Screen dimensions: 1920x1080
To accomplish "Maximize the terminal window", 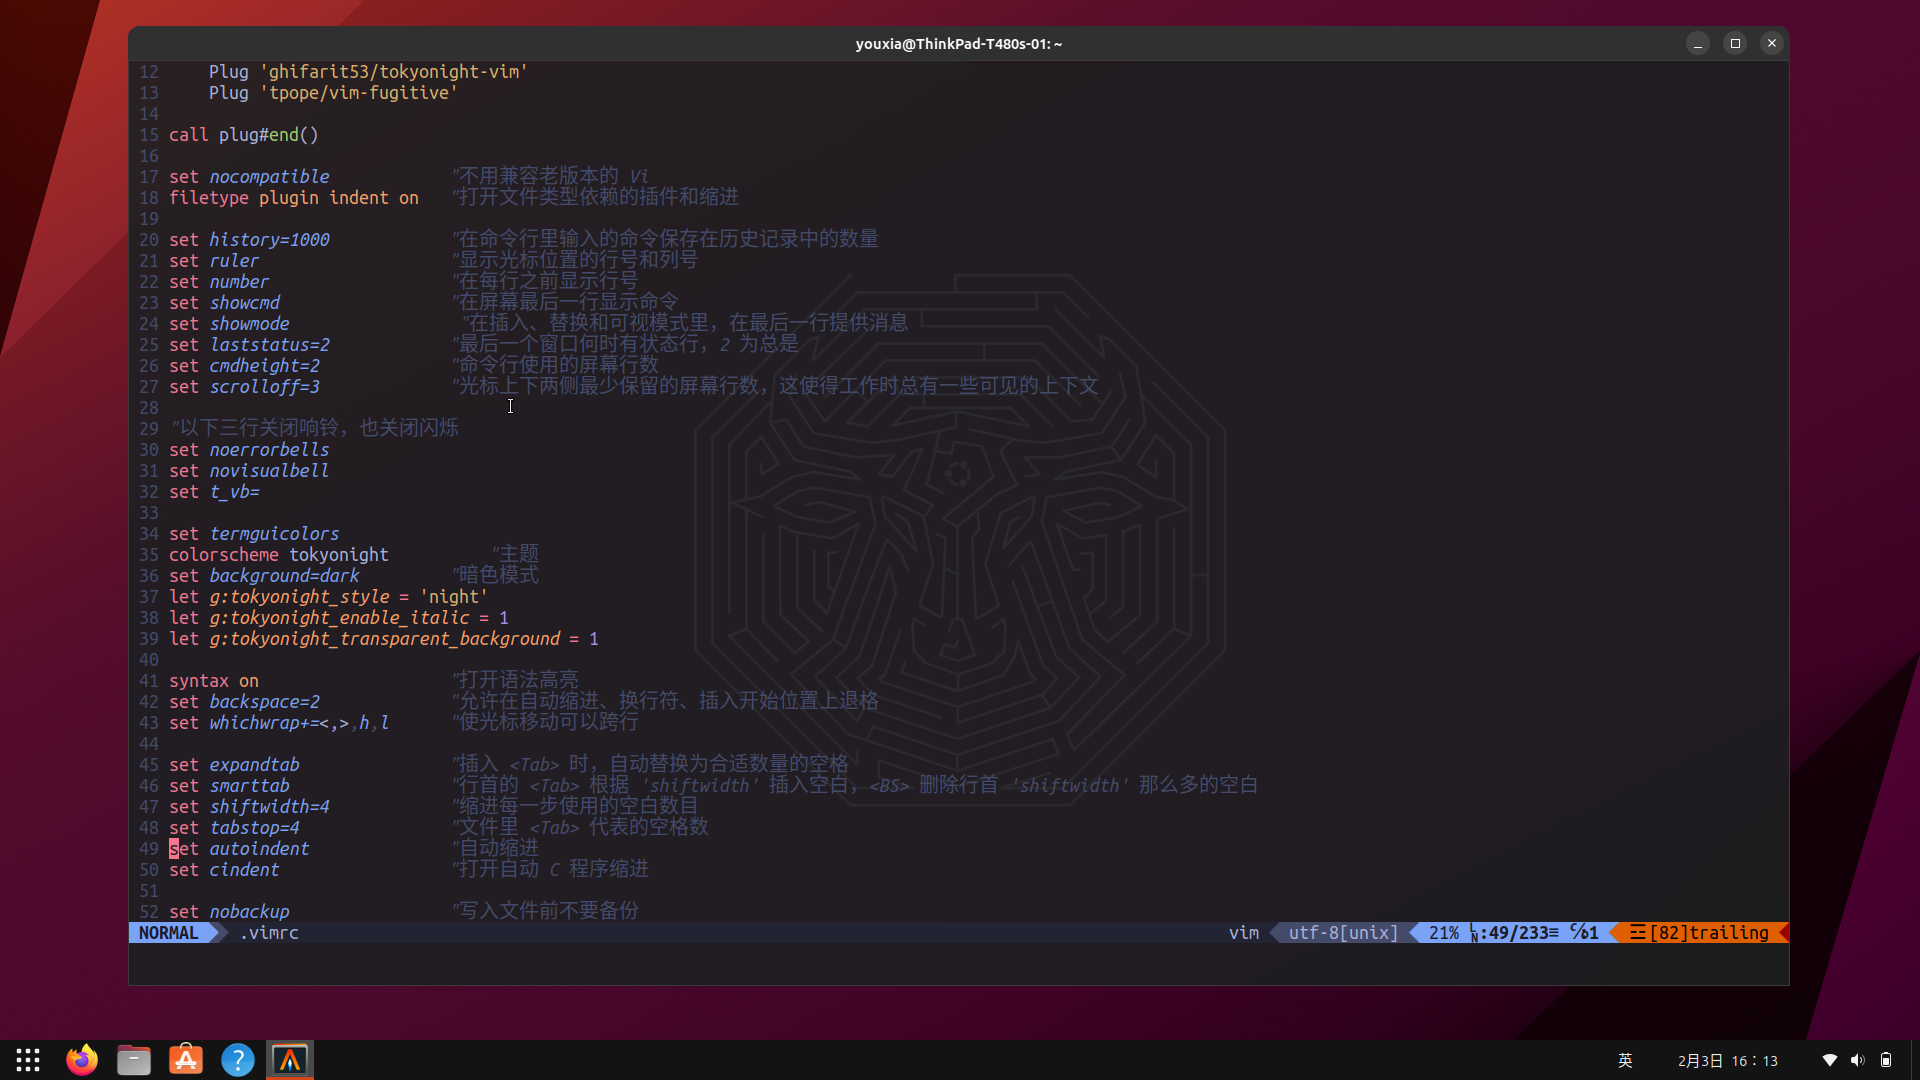I will pos(1735,43).
